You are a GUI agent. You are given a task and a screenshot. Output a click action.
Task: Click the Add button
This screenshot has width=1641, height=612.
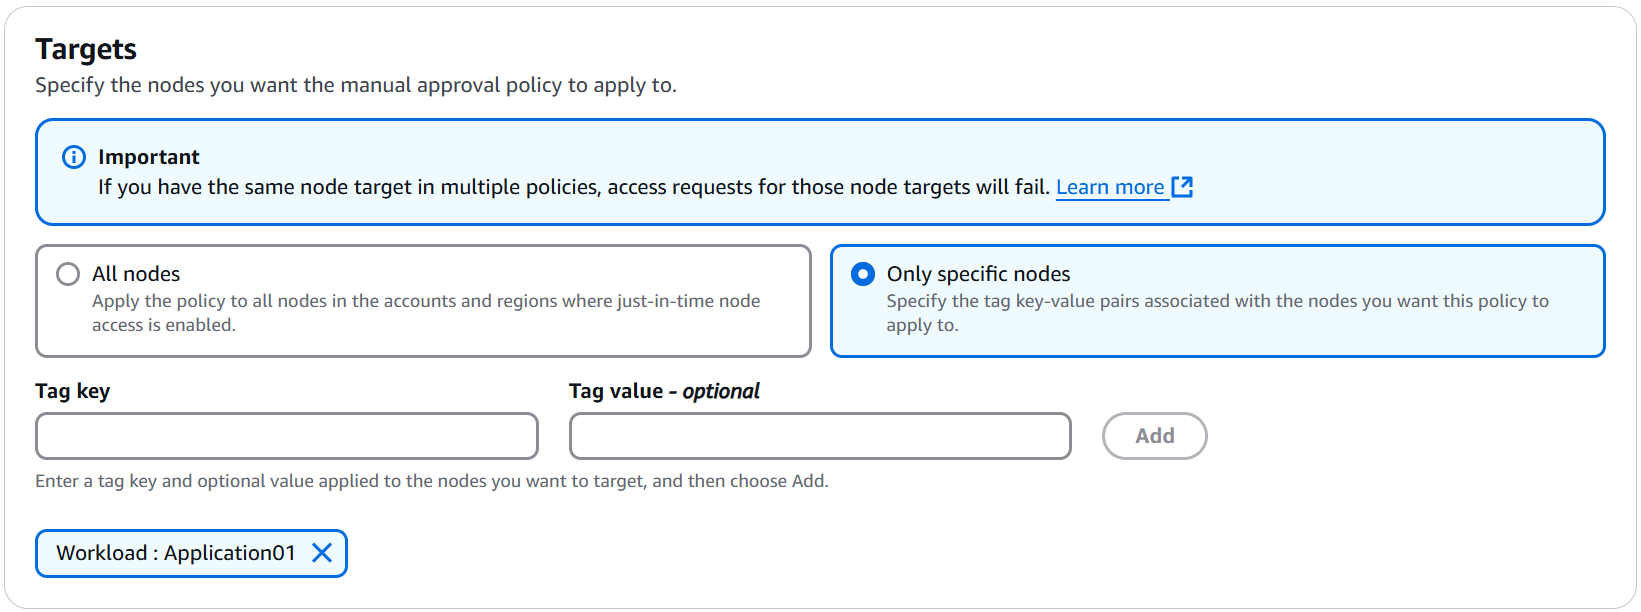[x=1155, y=436]
